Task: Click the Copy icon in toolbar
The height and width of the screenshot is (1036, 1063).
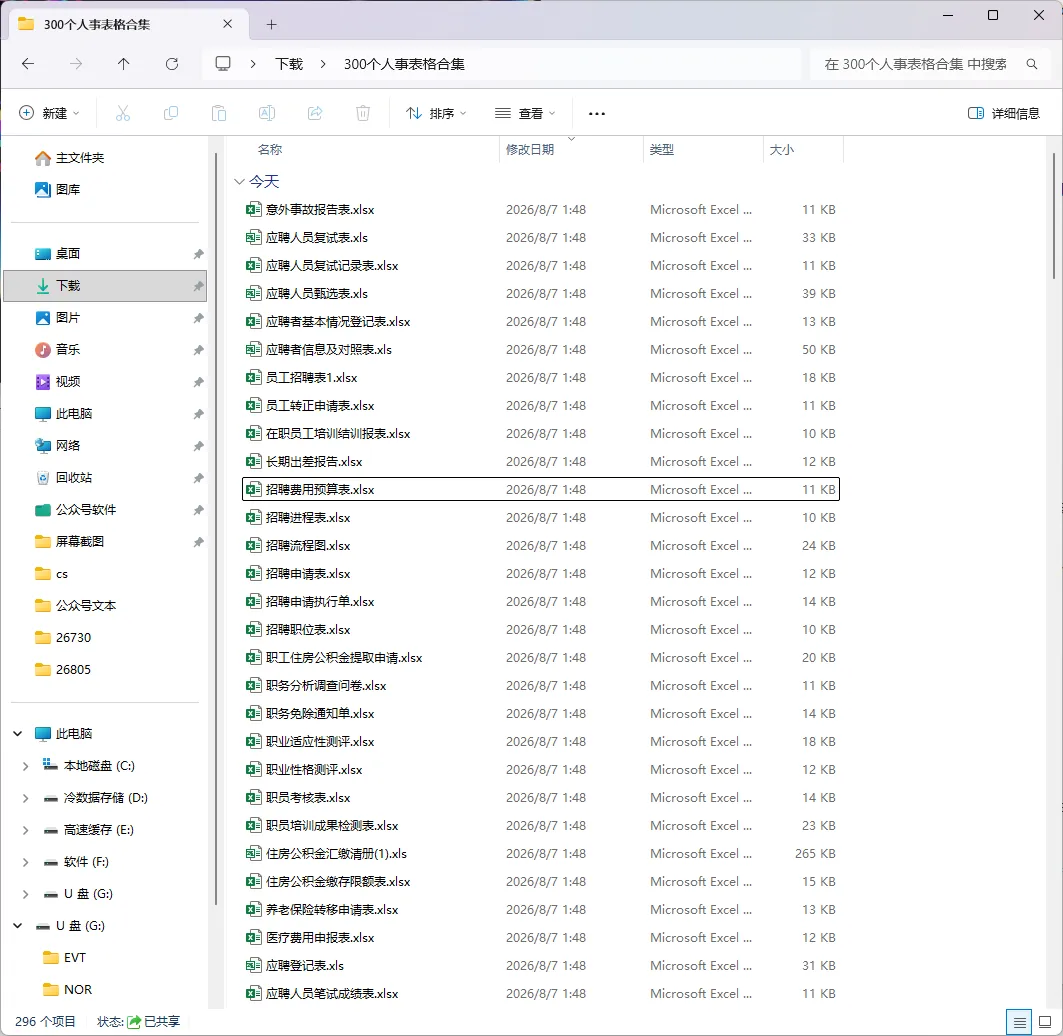Action: tap(171, 113)
